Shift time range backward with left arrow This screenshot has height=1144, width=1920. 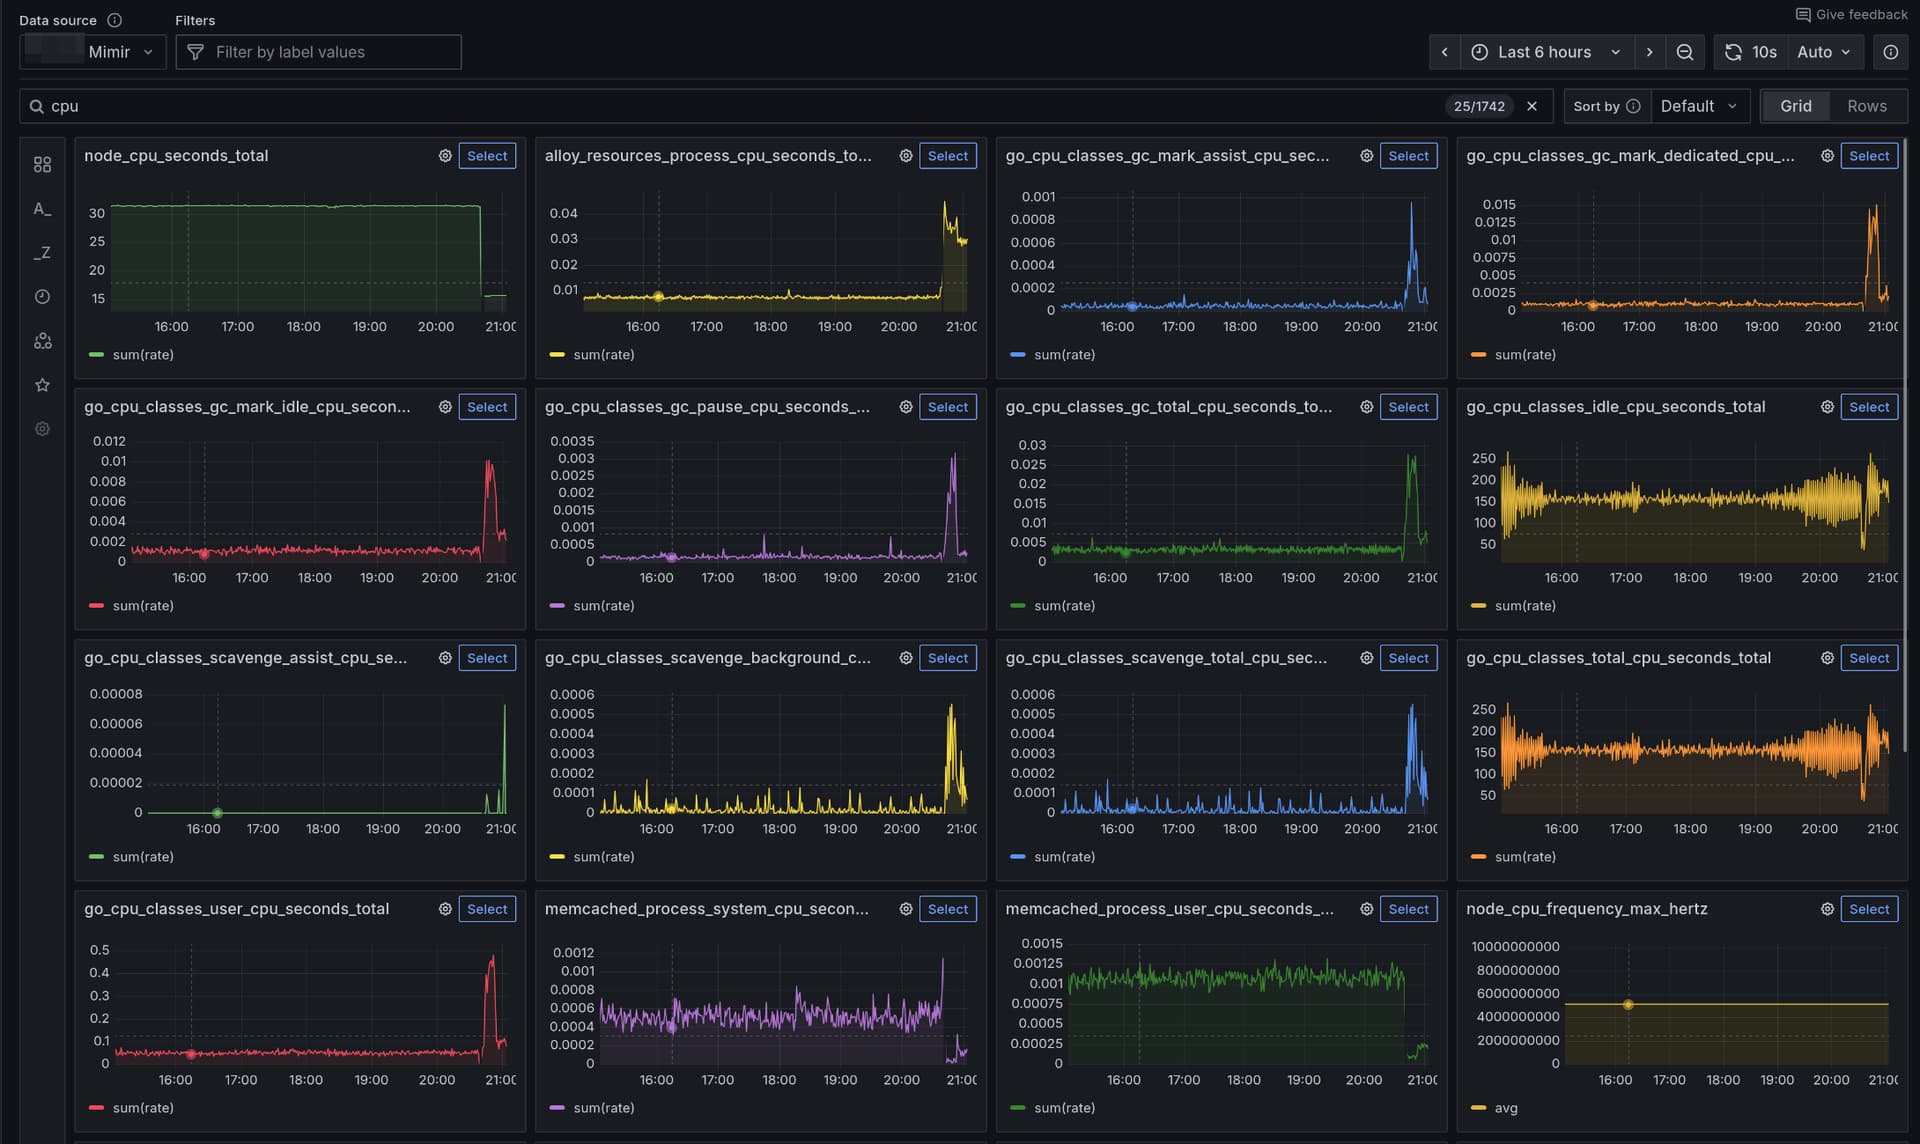tap(1444, 52)
